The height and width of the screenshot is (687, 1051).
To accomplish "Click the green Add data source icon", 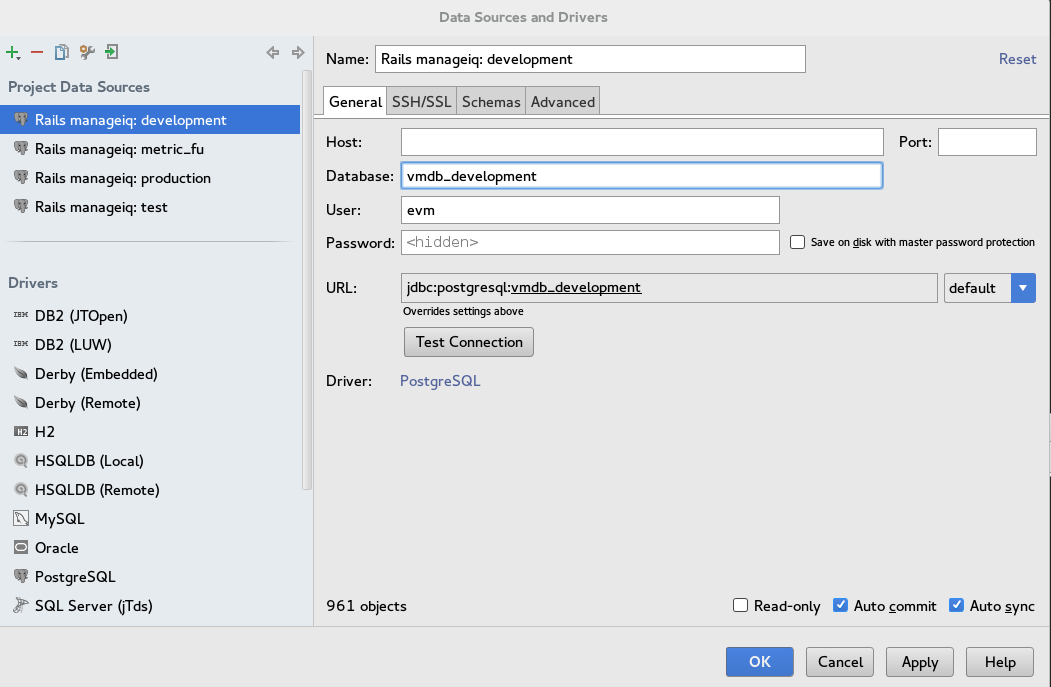I will tap(13, 52).
